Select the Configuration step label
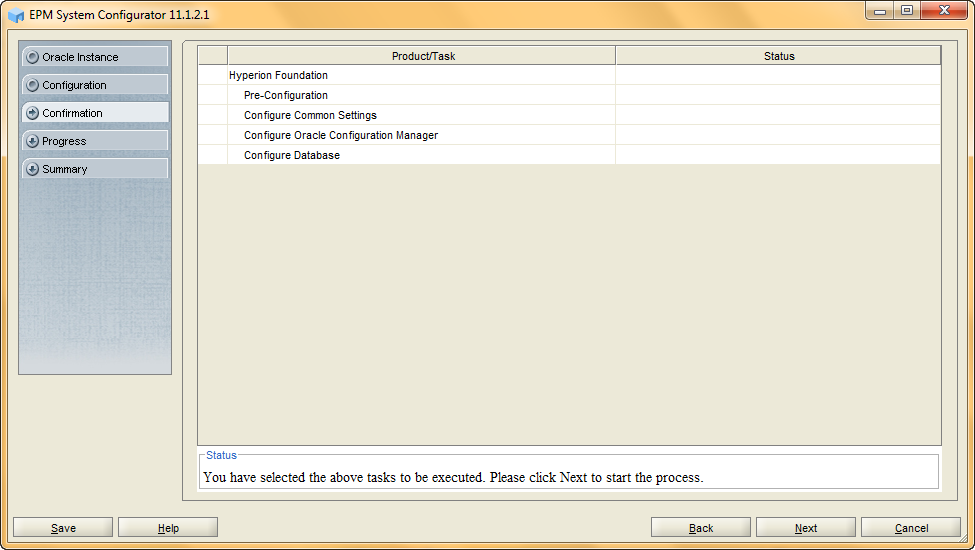Image resolution: width=975 pixels, height=550 pixels. (74, 85)
